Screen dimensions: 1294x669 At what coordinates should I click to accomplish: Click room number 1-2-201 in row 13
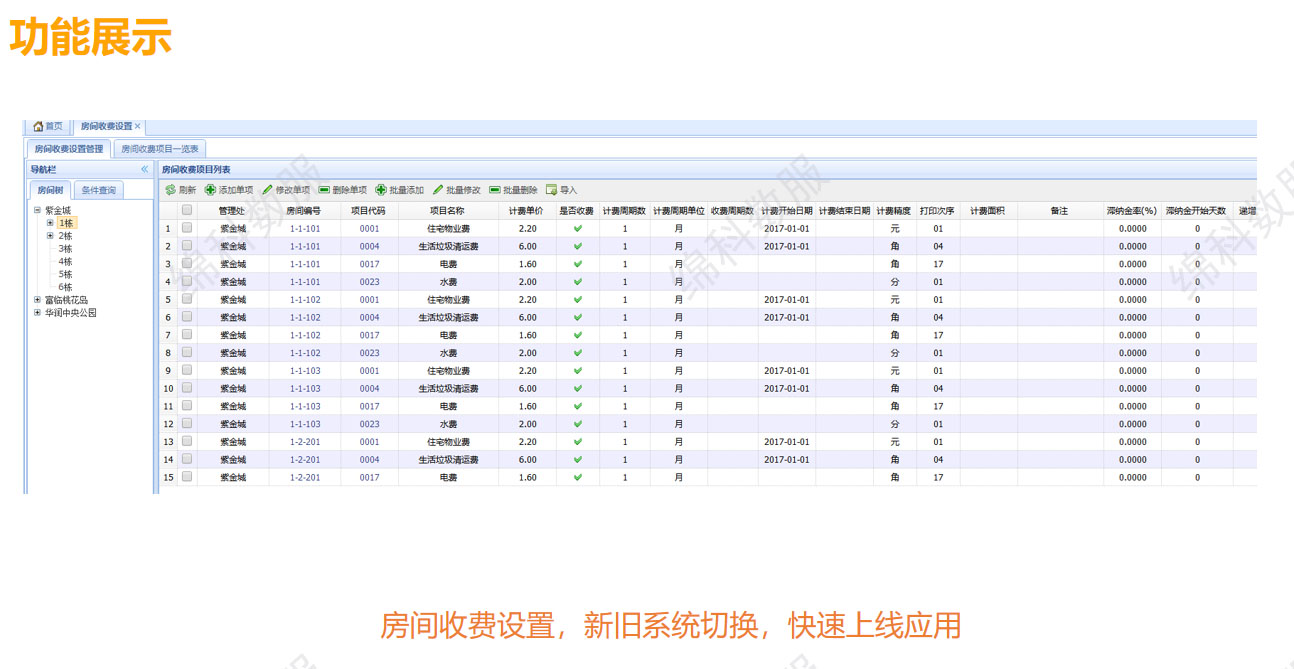(305, 442)
